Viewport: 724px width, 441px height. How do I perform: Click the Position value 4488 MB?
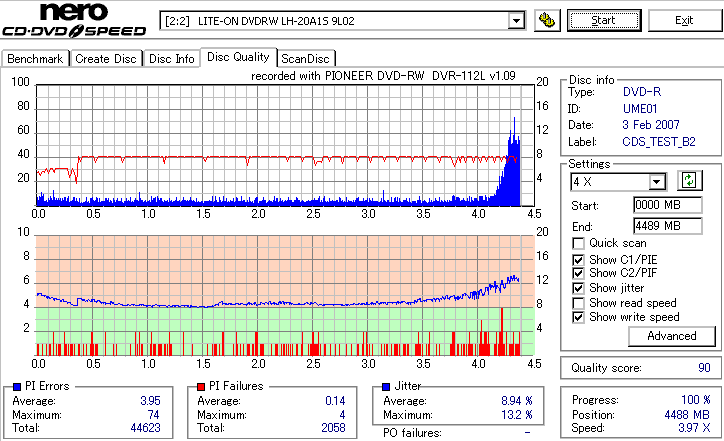(x=687, y=415)
